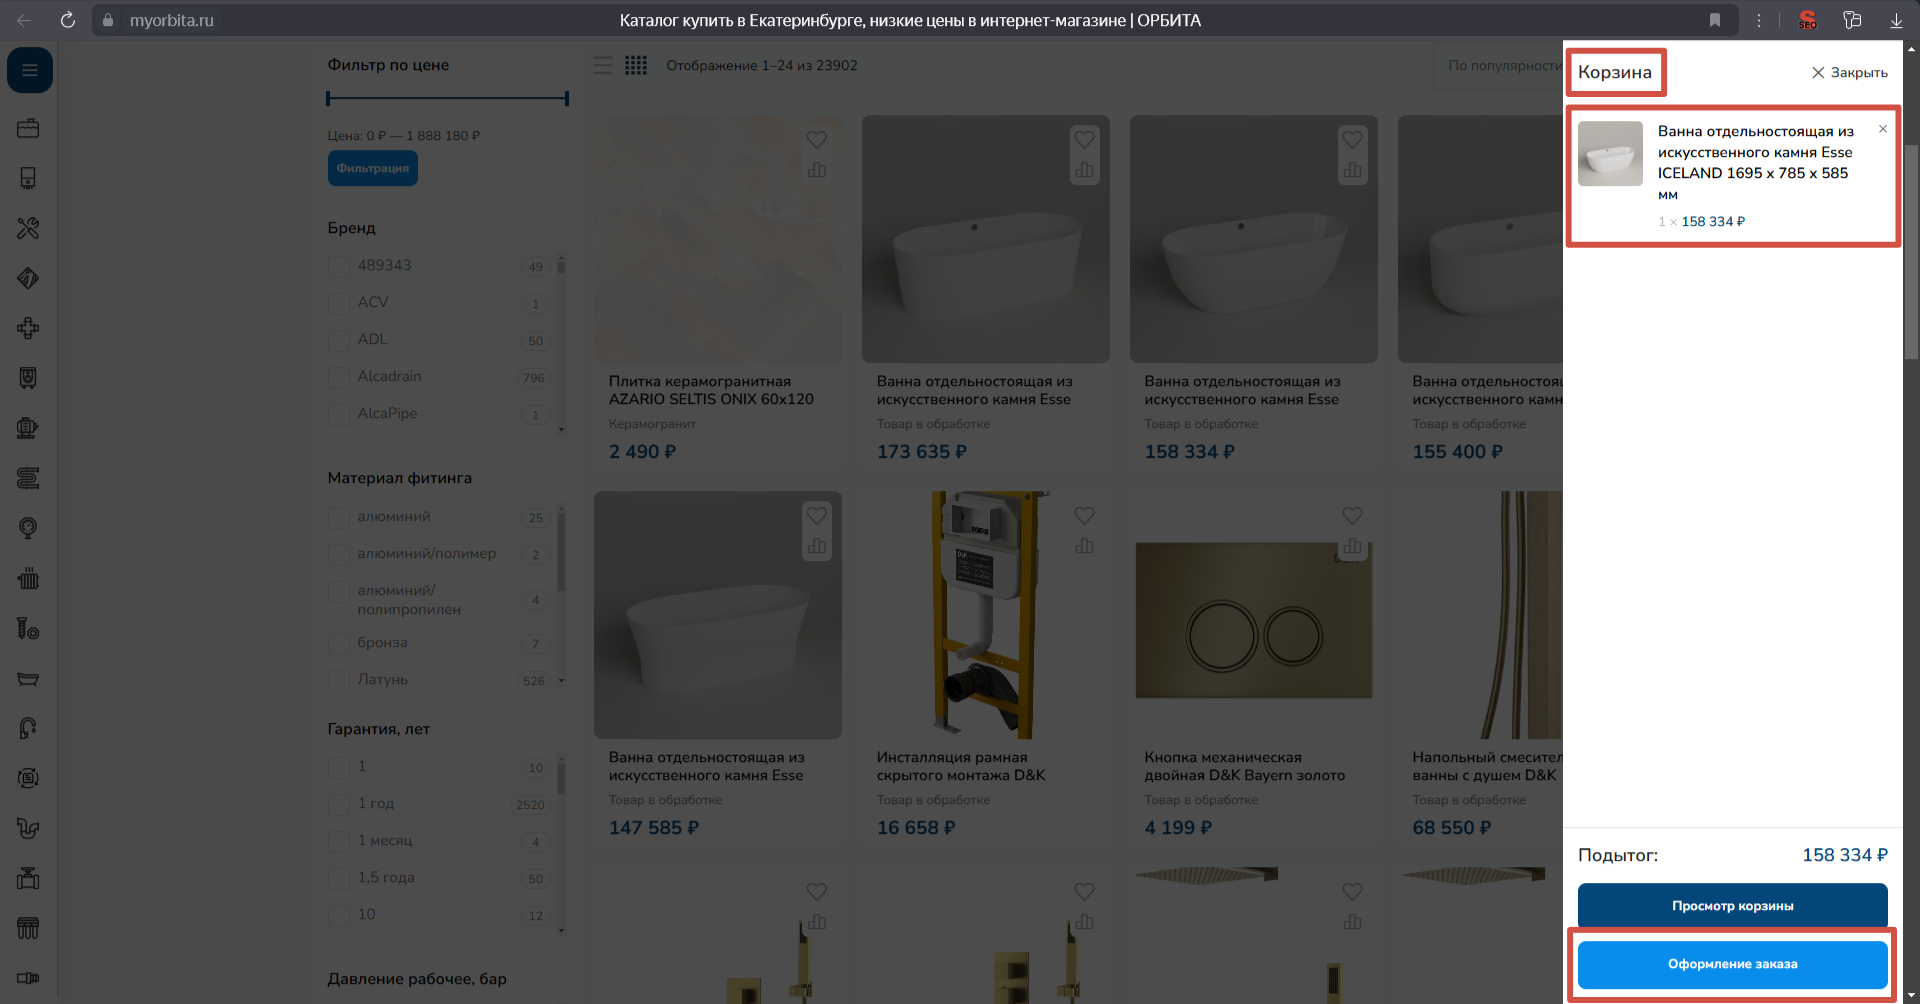Check the Alcadrain brand filter

339,377
